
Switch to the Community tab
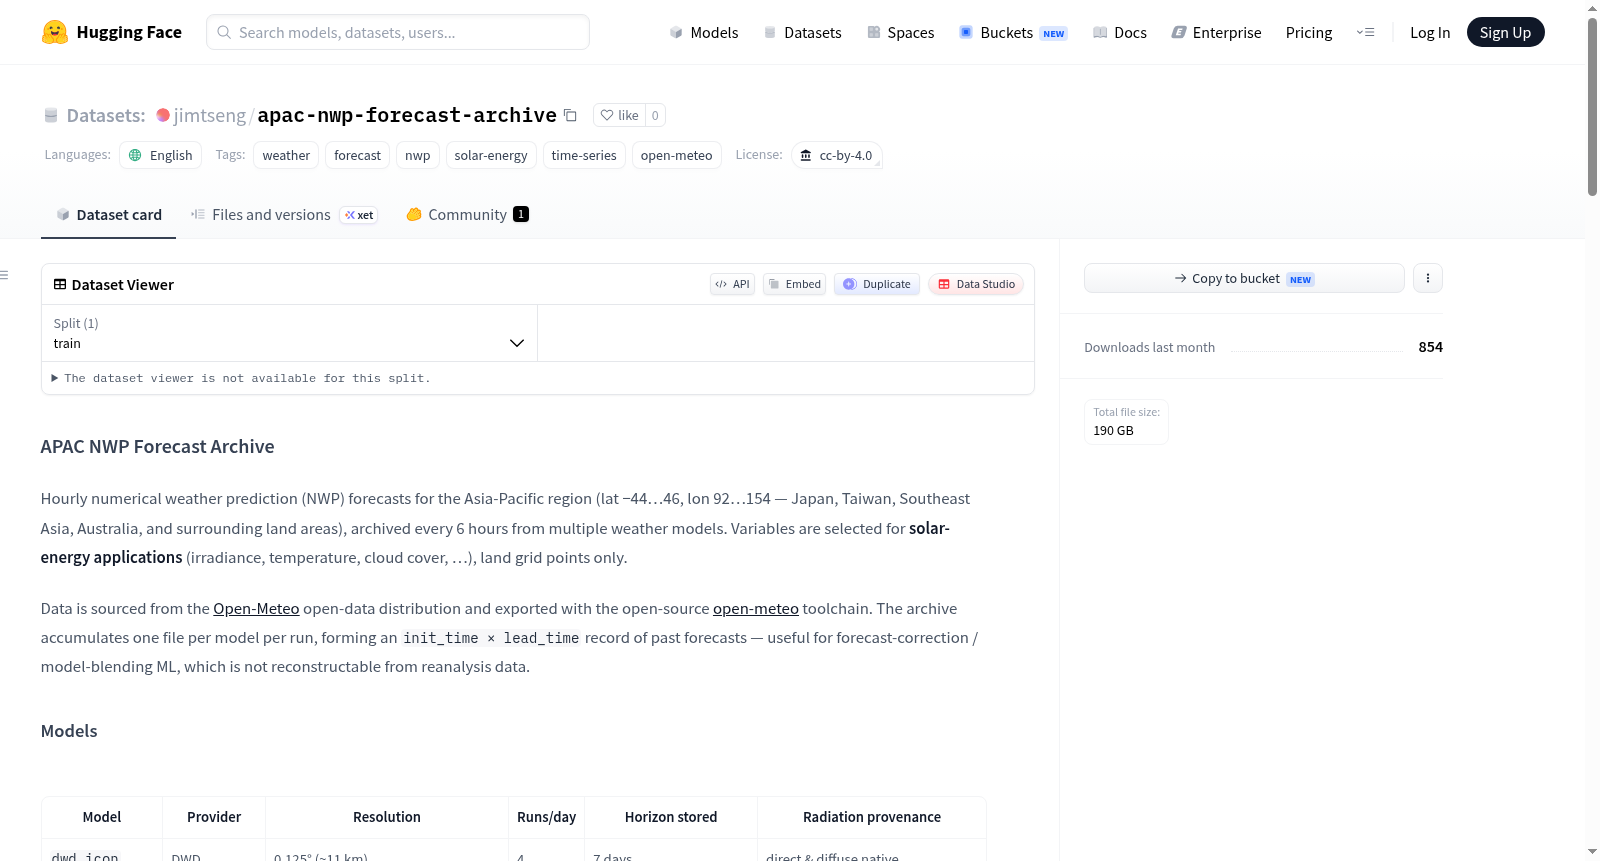(x=467, y=215)
